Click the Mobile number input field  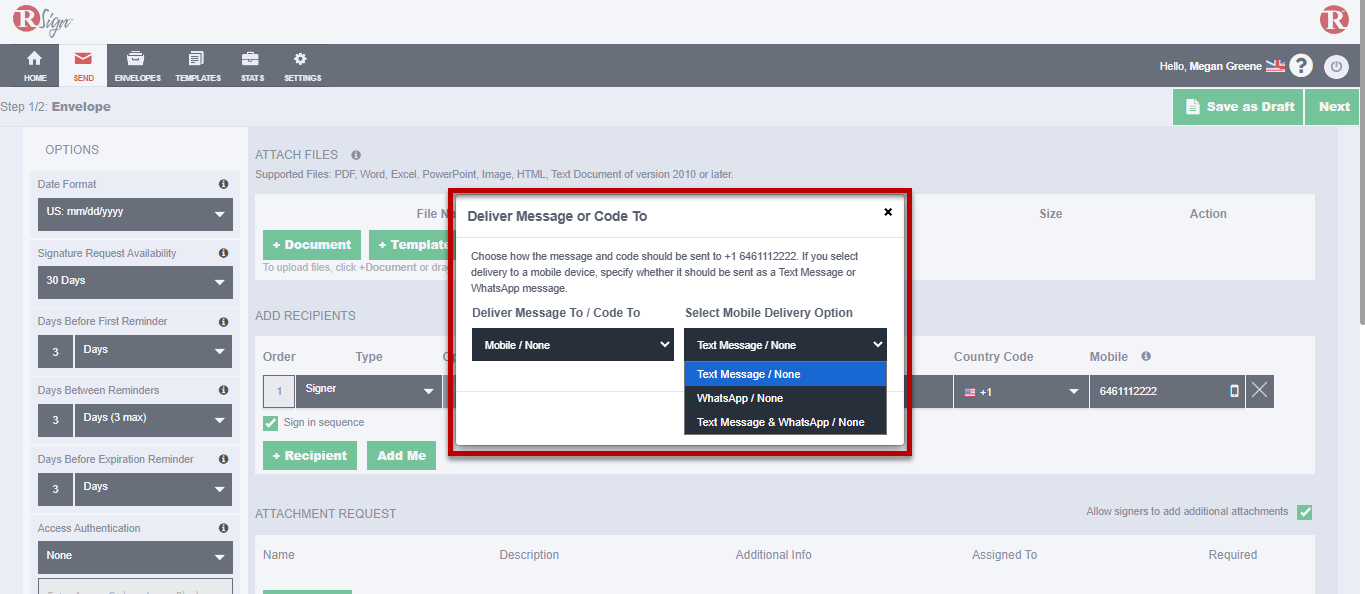(1158, 392)
